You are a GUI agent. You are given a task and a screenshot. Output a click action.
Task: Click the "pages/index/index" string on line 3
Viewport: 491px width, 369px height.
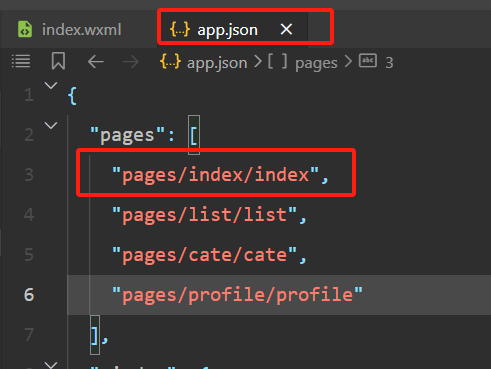coord(215,175)
